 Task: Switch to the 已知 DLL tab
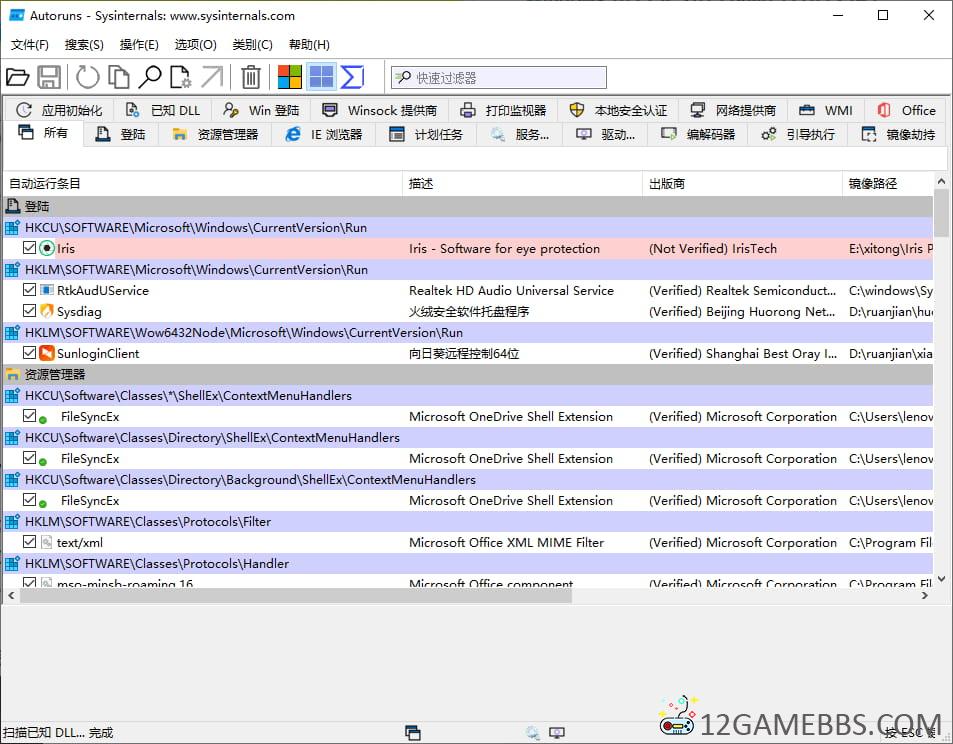click(x=163, y=110)
